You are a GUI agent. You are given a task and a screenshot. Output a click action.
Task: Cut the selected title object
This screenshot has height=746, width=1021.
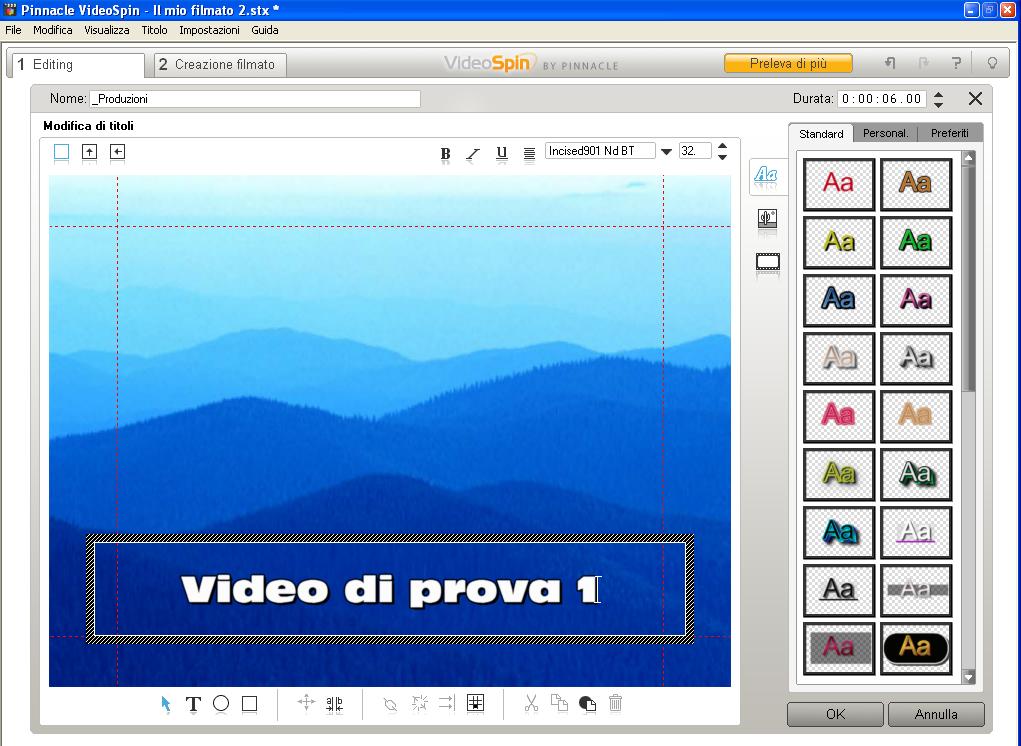click(x=531, y=703)
